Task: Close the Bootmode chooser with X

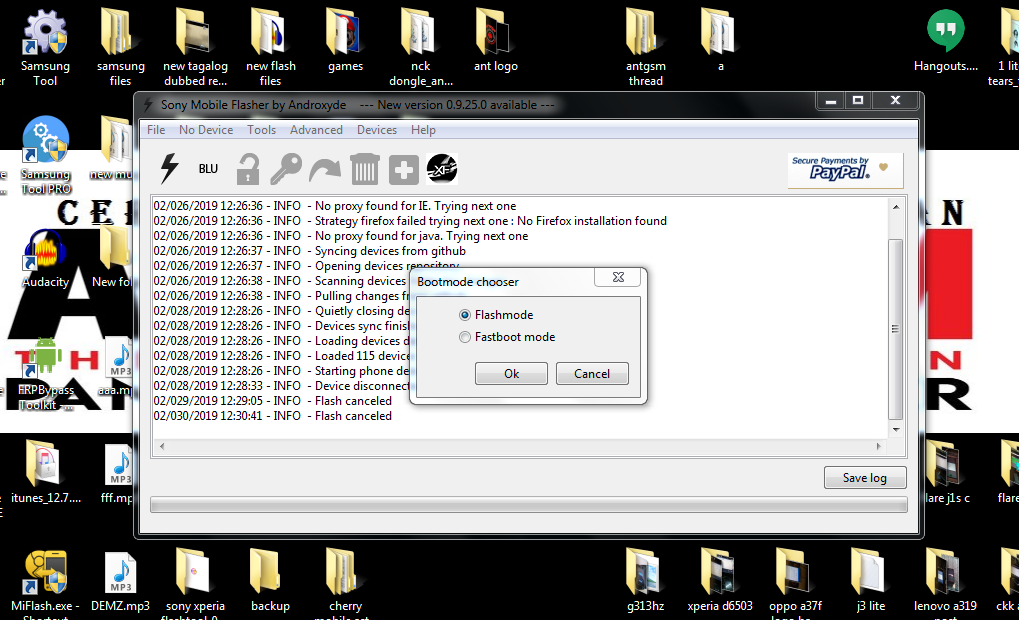Action: (x=618, y=277)
